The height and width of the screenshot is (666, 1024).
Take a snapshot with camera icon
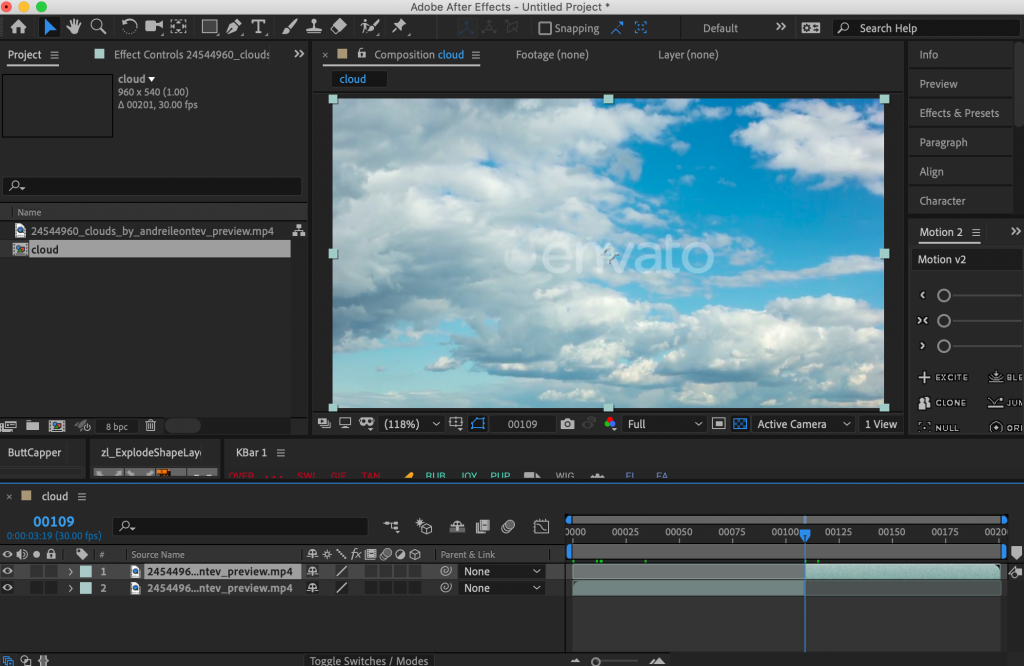pos(568,424)
